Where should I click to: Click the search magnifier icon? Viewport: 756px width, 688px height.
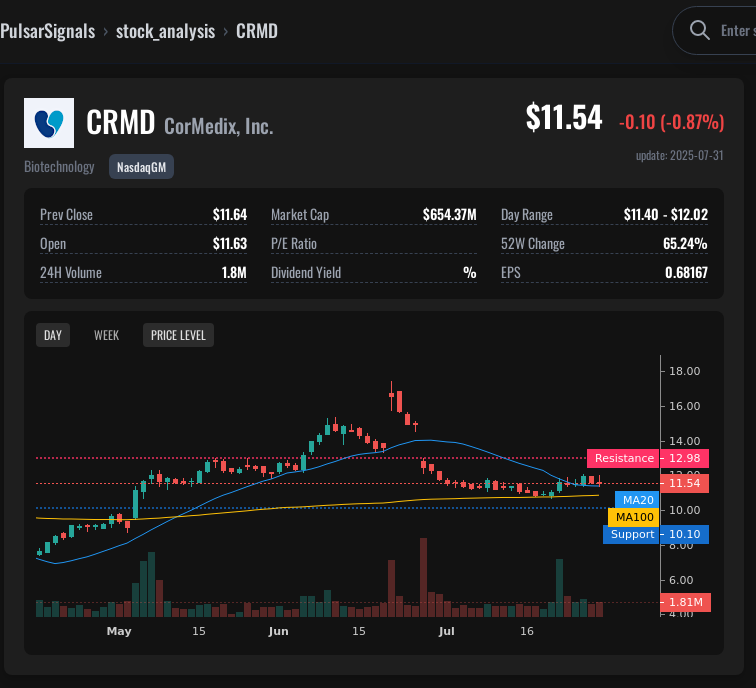(x=699, y=30)
